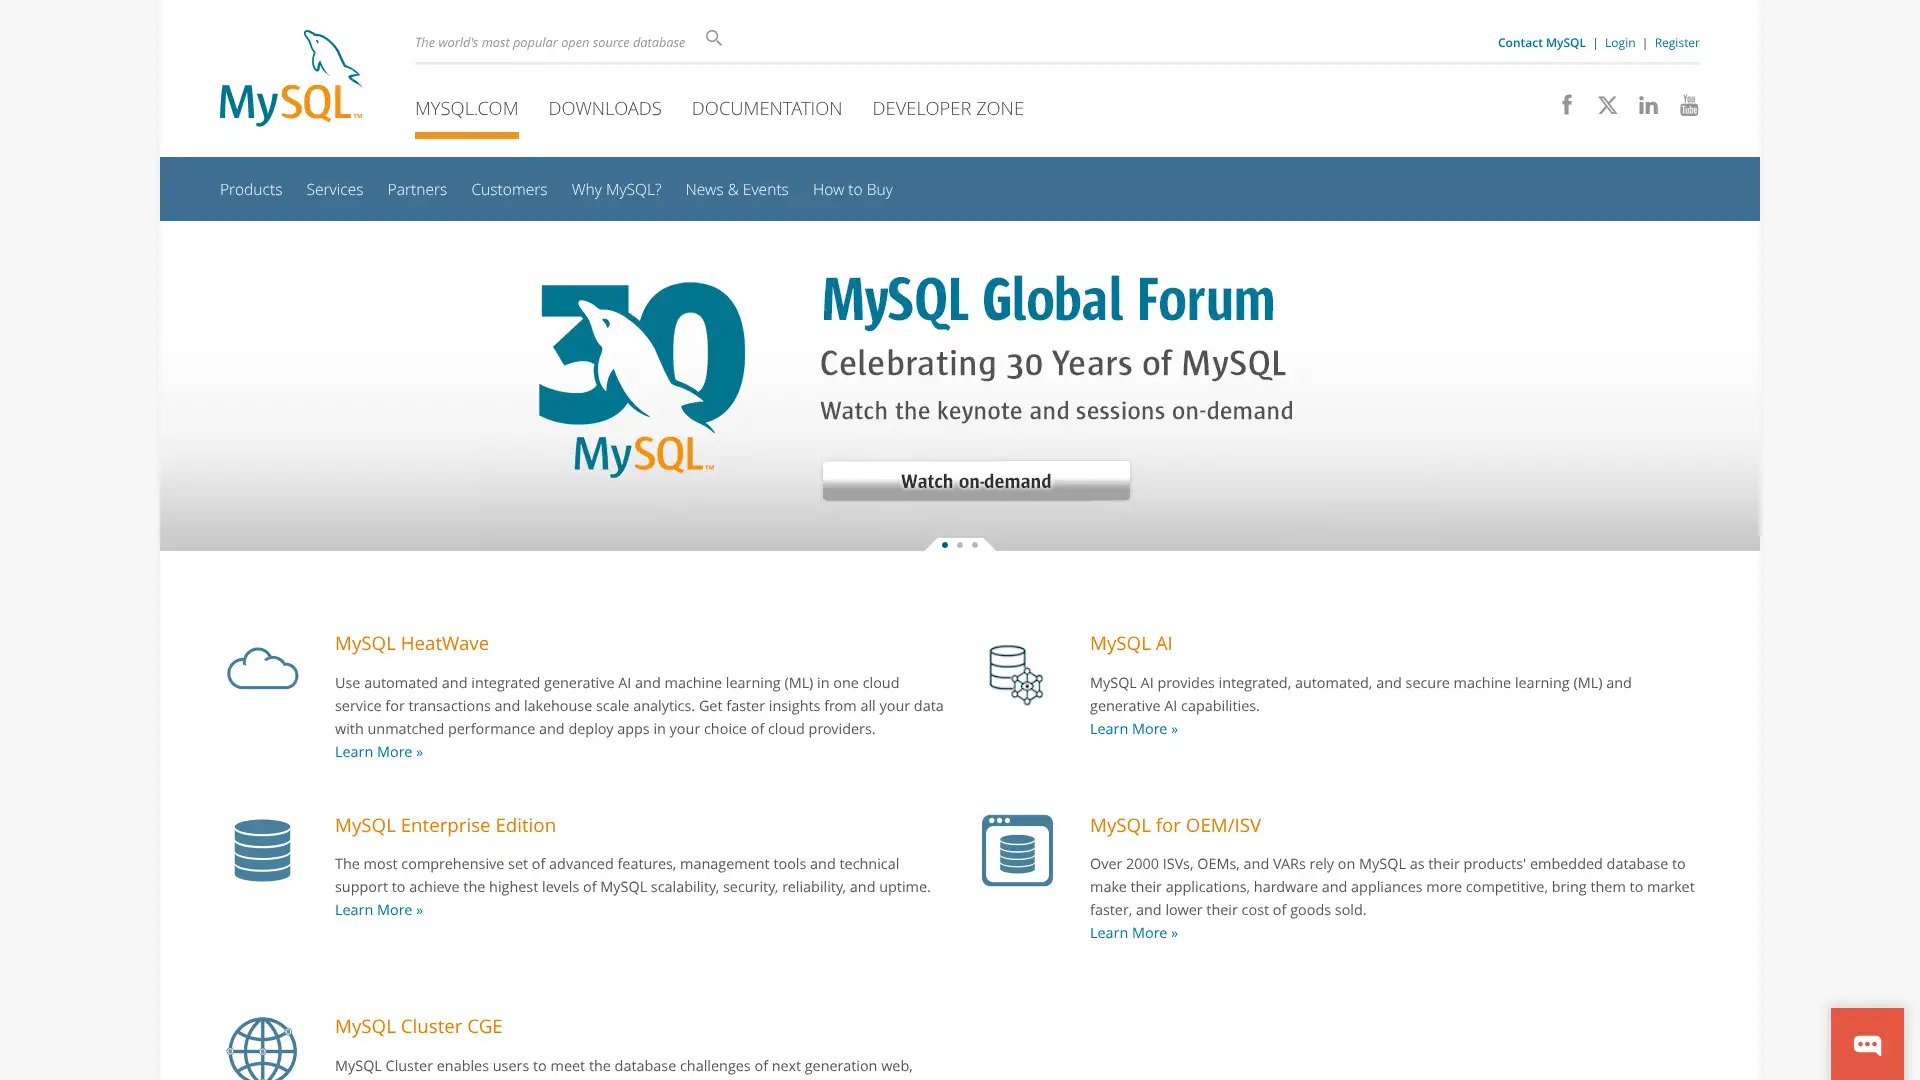Click the MySQL dolphin logo

click(x=291, y=78)
